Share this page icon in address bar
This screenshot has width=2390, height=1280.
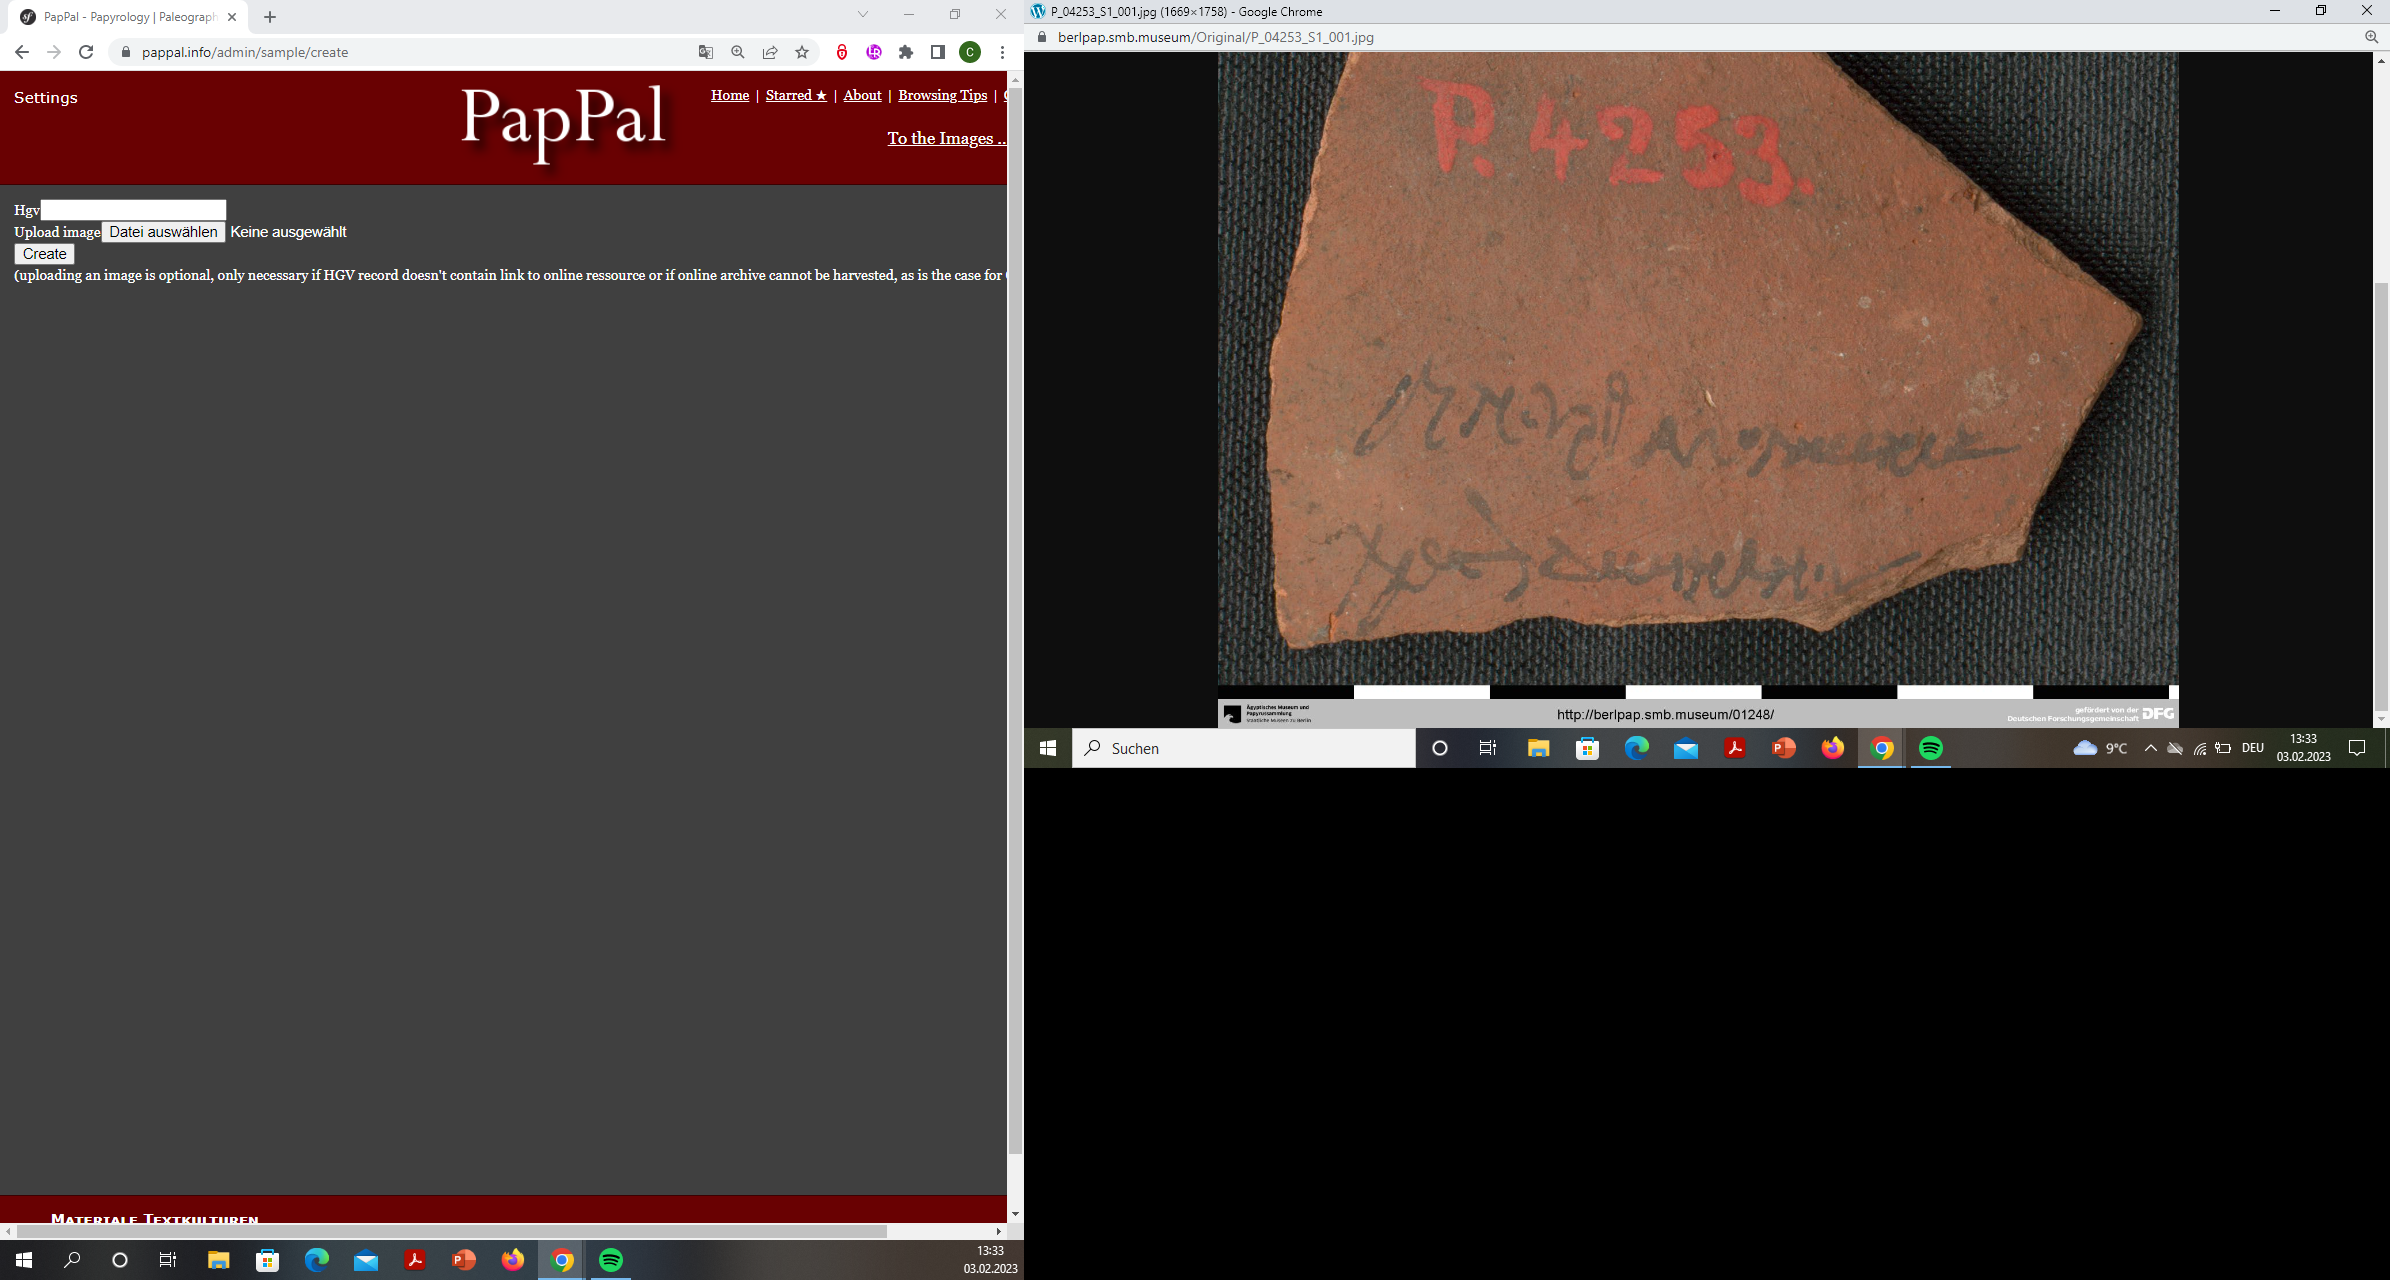(770, 52)
